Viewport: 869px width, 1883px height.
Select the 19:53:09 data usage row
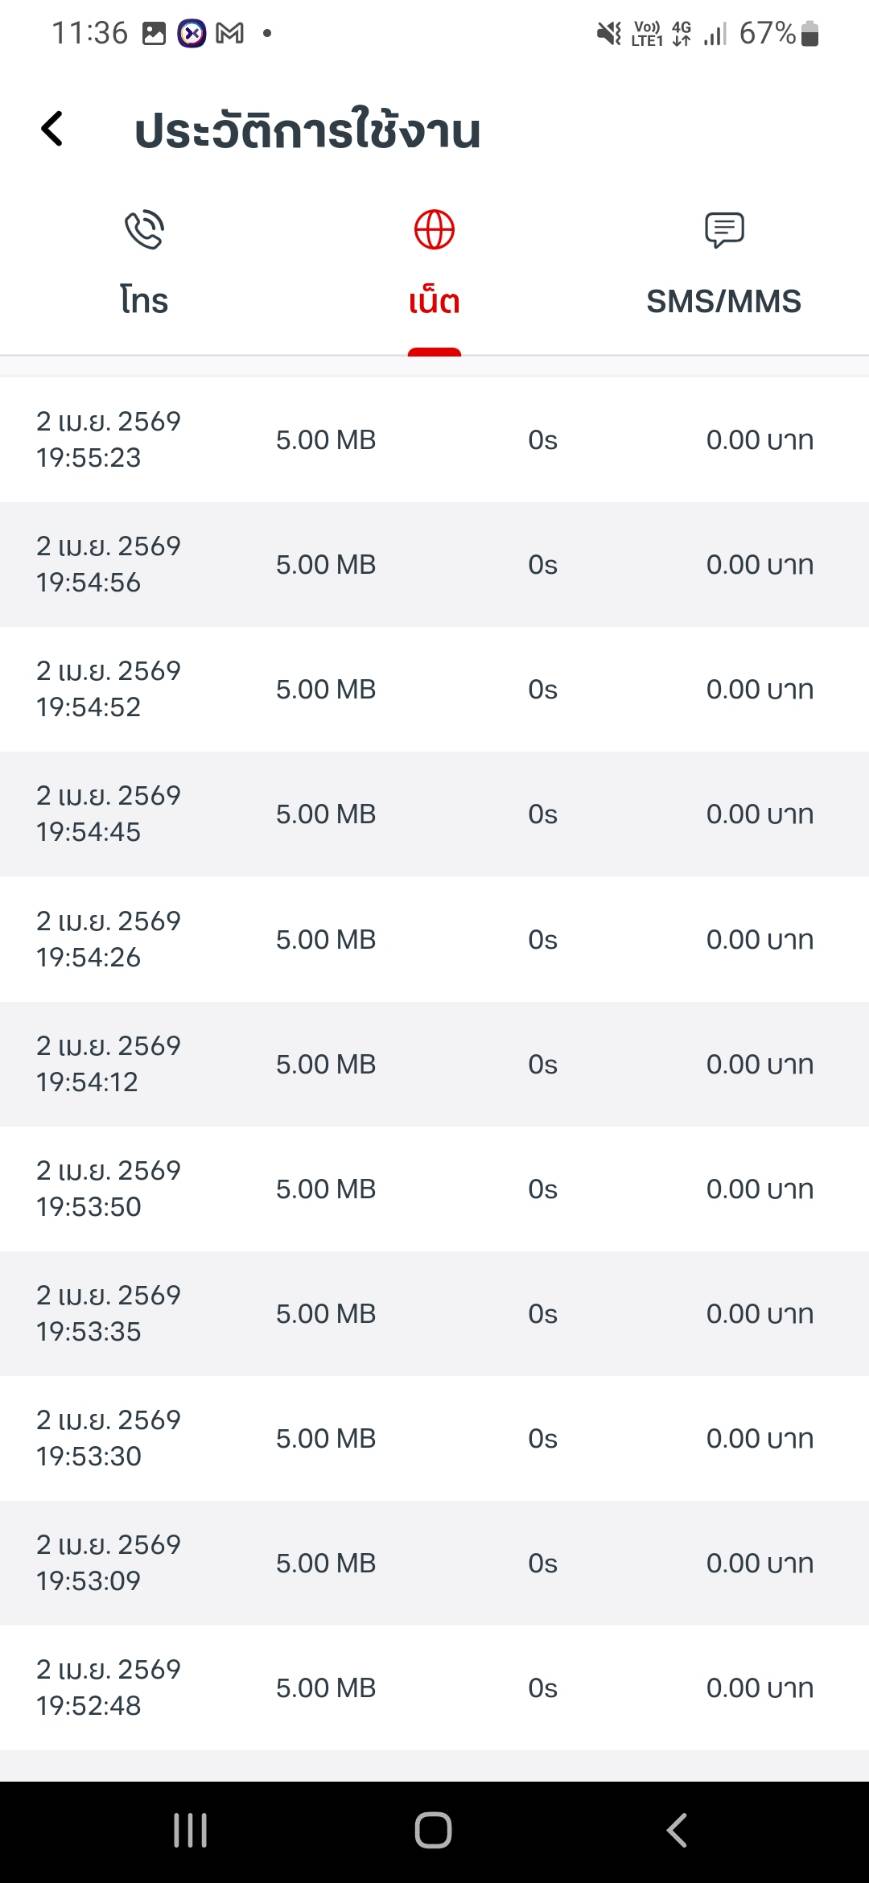[434, 1563]
